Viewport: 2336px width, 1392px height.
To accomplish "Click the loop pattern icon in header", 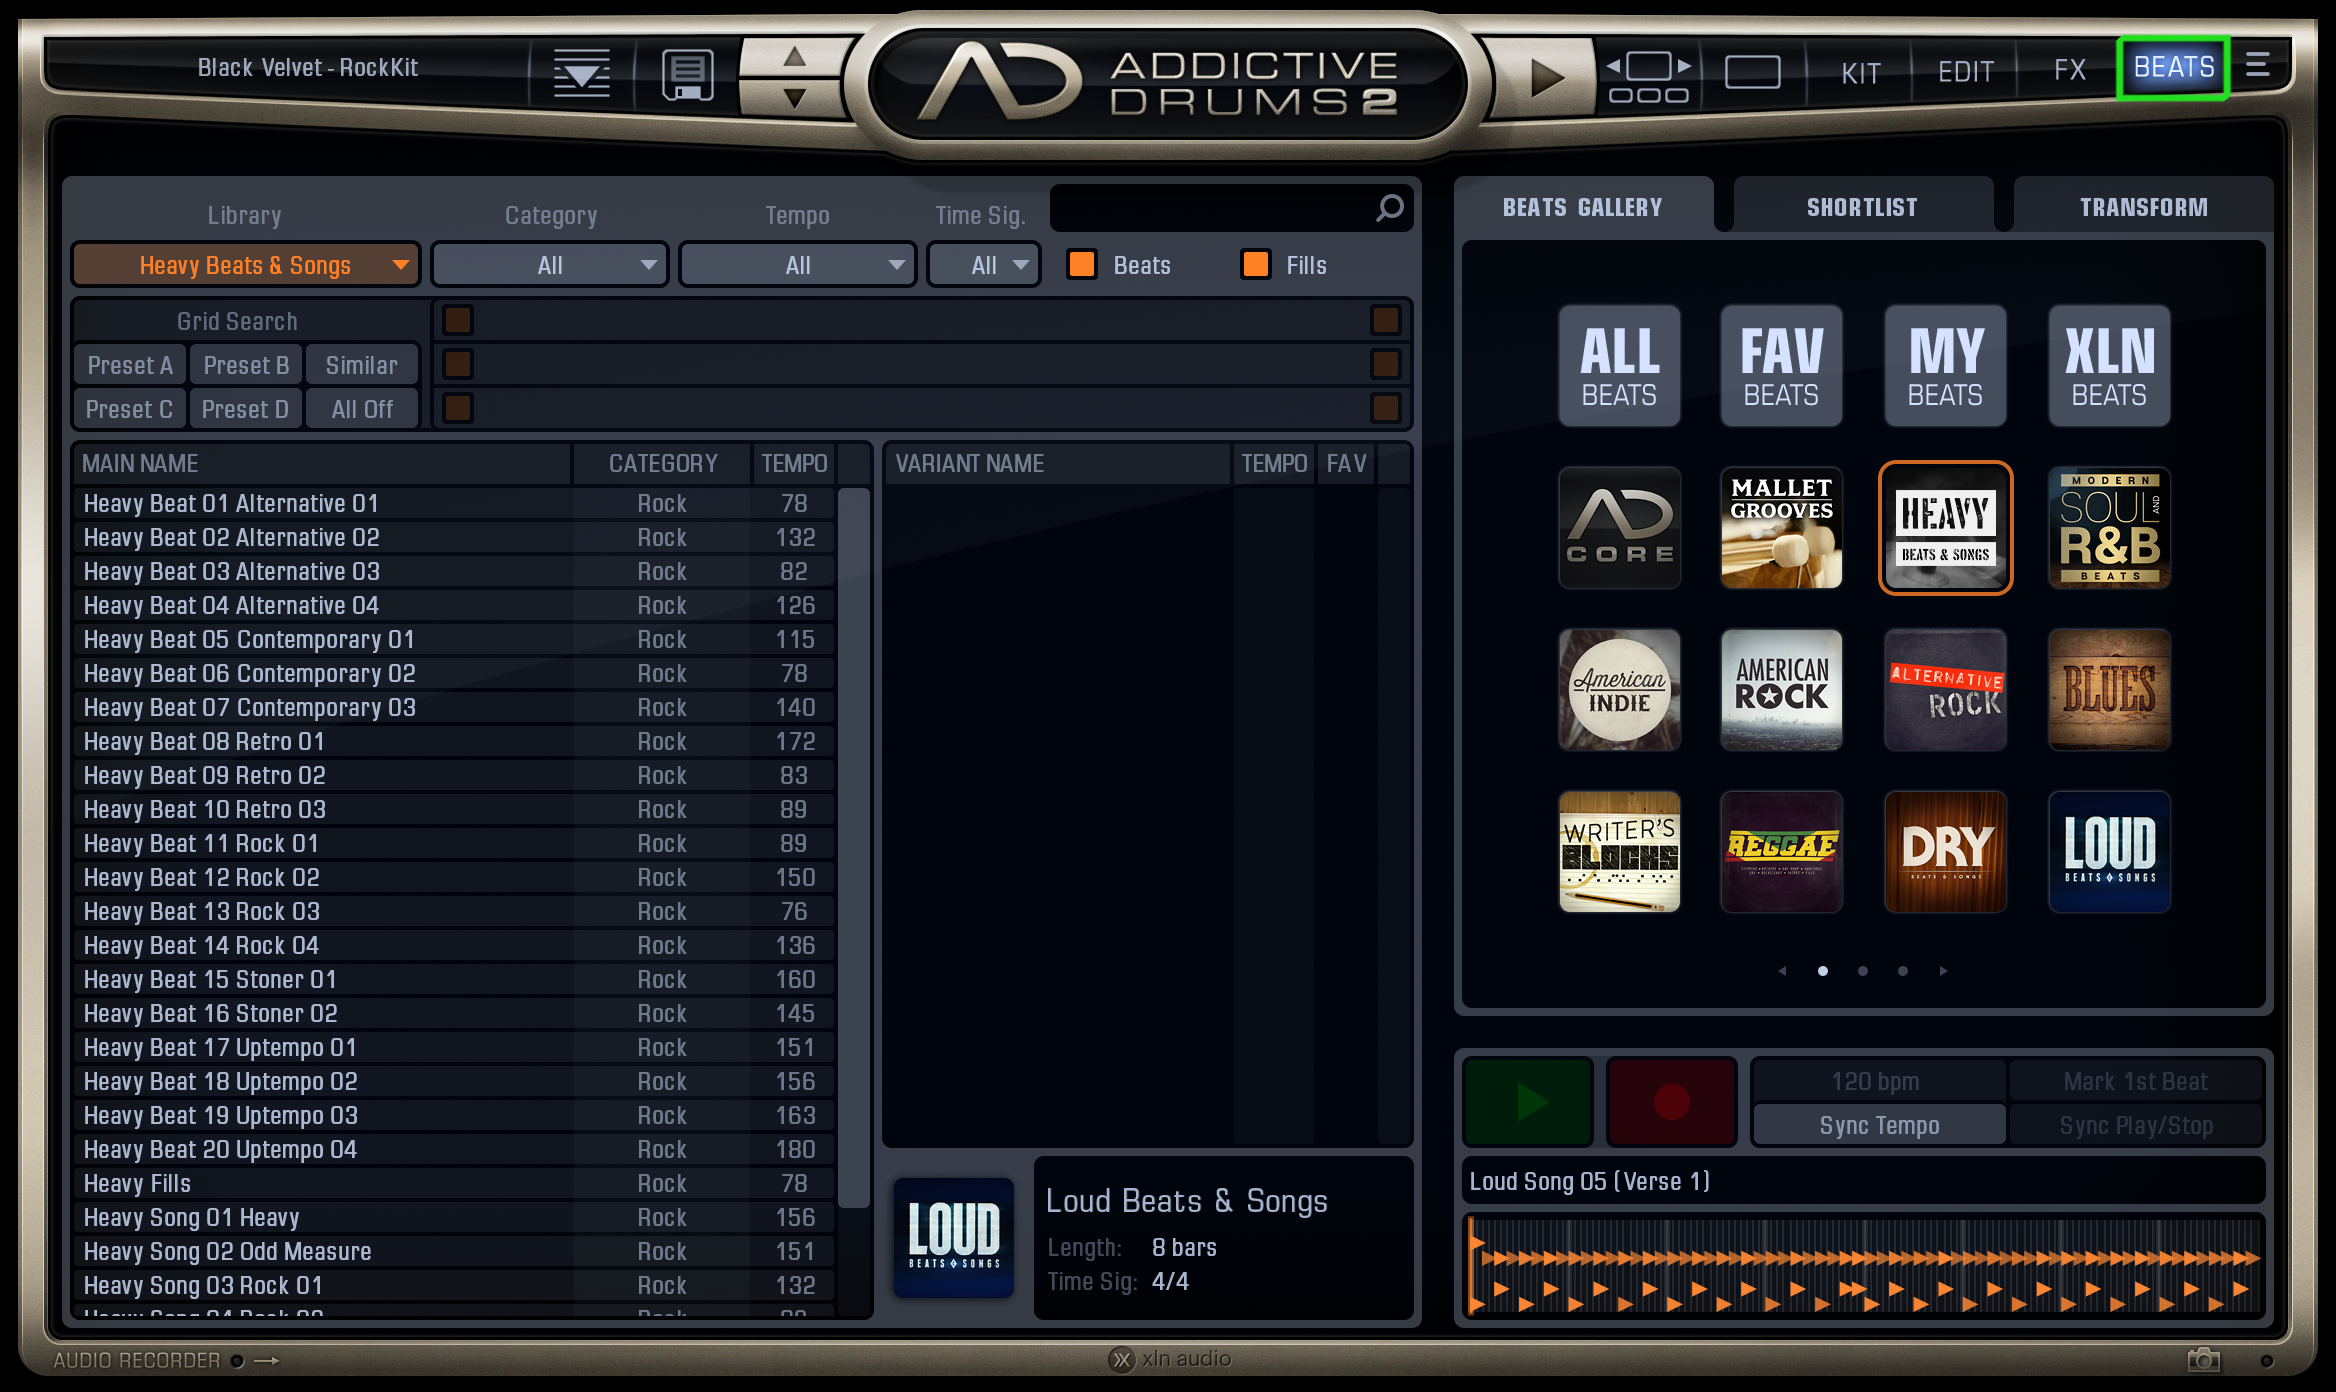I will (1648, 77).
